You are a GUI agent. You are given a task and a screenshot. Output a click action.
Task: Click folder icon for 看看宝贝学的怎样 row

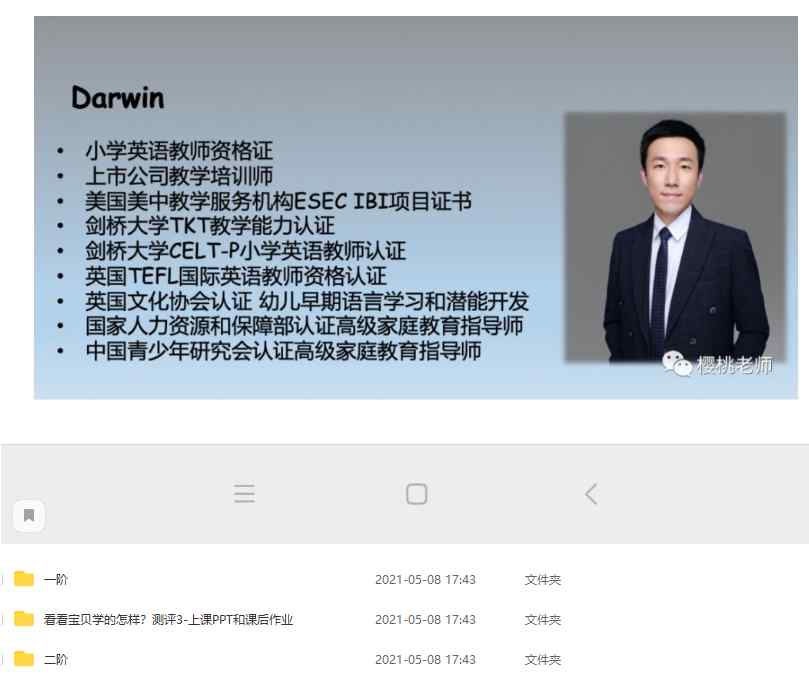[24, 619]
